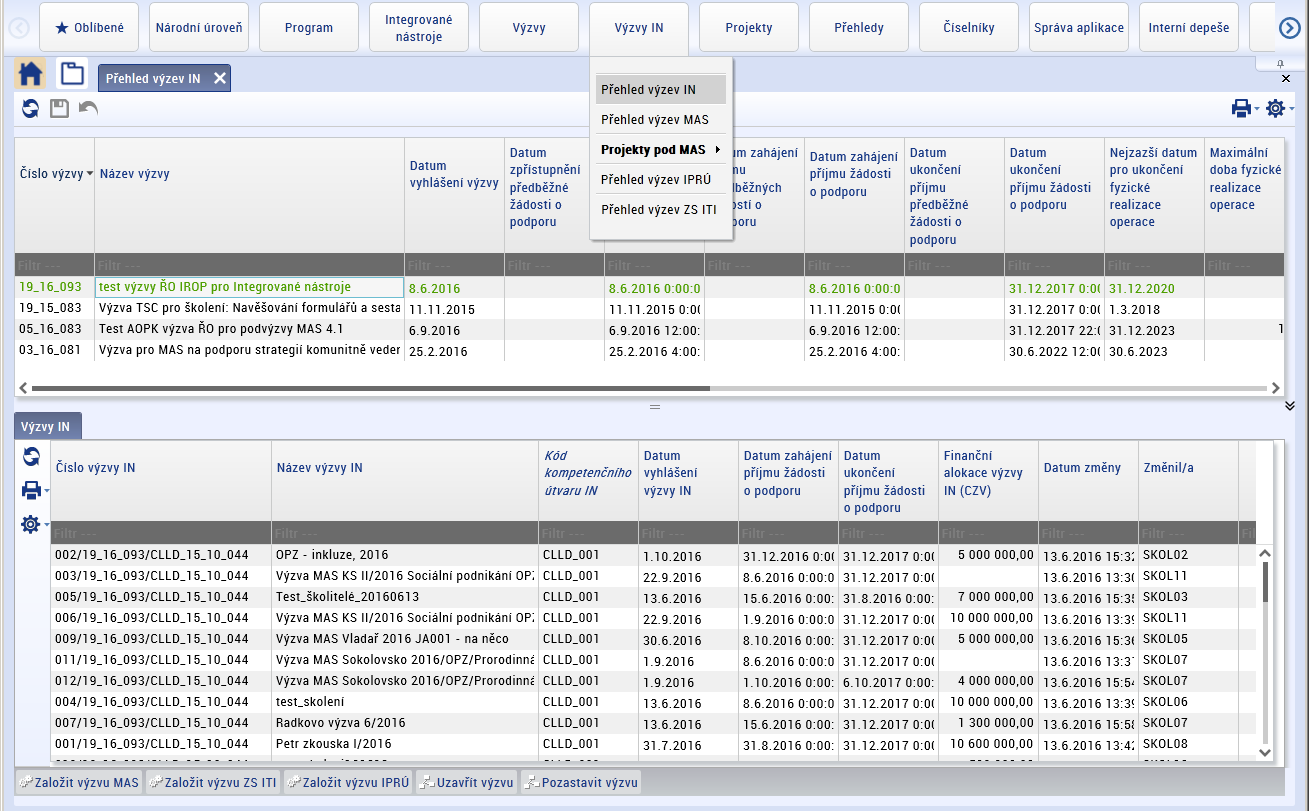Click the upper grid horizontal scrollbar

(x=370, y=388)
